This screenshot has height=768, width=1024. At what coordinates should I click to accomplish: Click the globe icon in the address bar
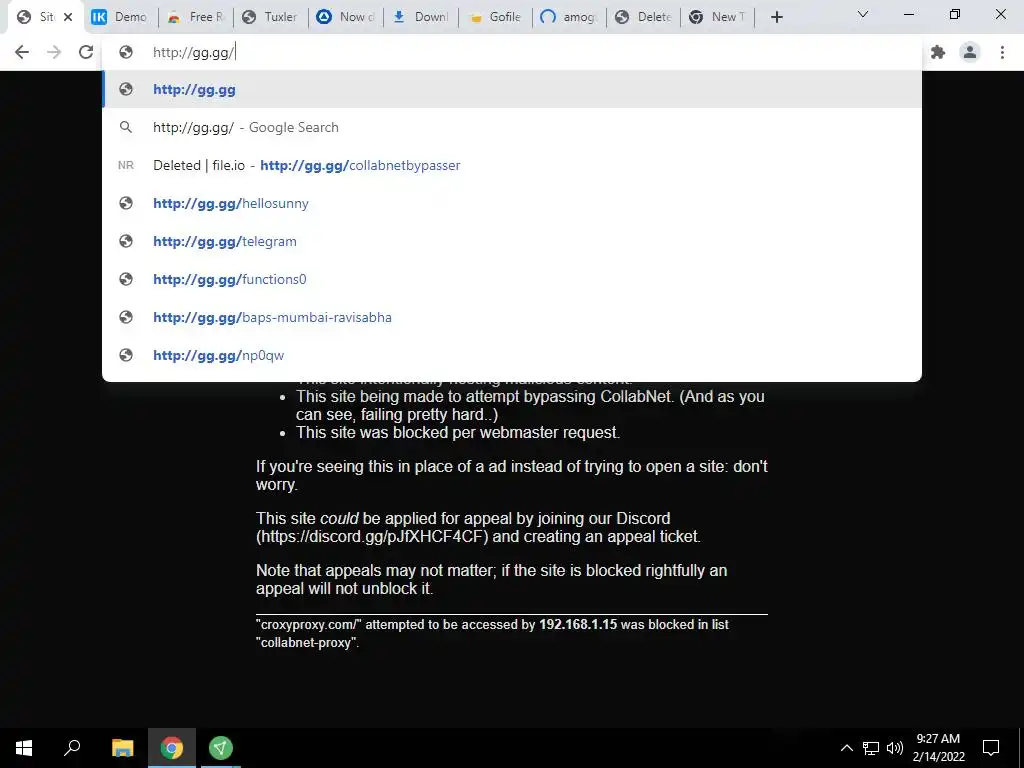126,52
